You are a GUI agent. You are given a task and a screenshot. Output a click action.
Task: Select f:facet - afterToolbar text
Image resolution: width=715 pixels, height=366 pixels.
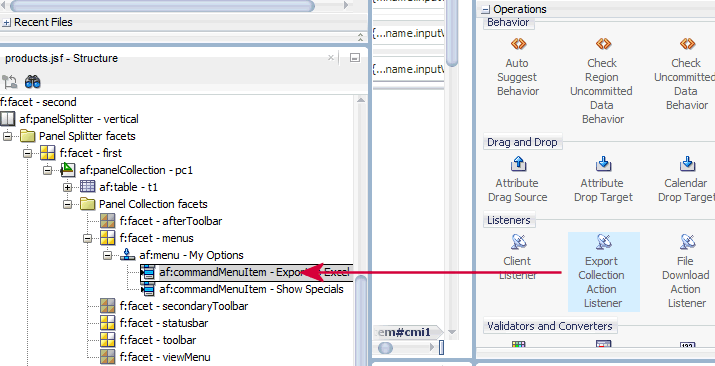tap(171, 221)
